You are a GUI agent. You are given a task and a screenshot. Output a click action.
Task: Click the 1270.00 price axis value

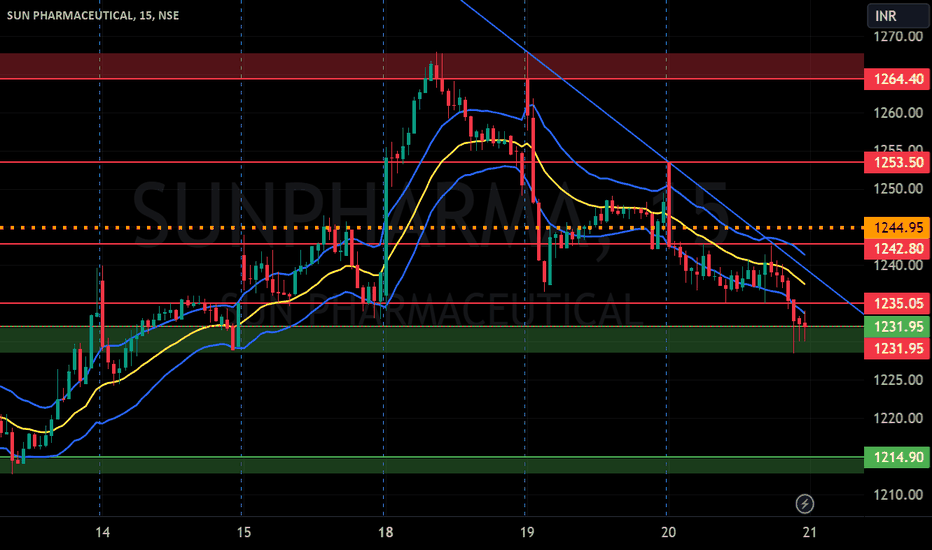point(898,37)
